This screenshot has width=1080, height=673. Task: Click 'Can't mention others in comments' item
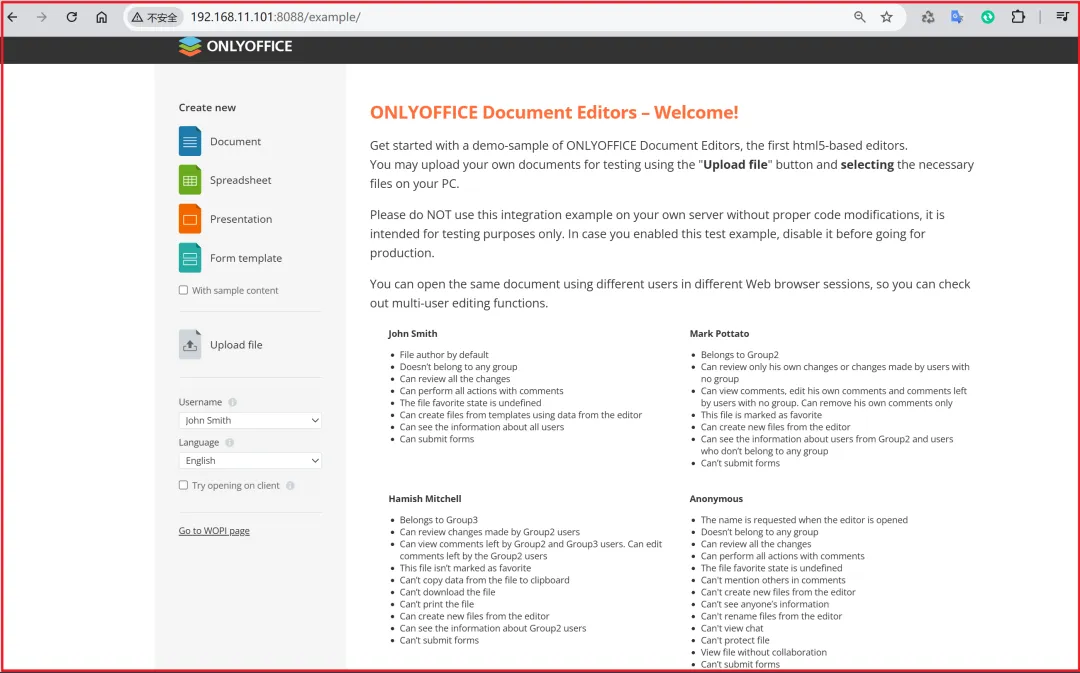click(x=773, y=580)
